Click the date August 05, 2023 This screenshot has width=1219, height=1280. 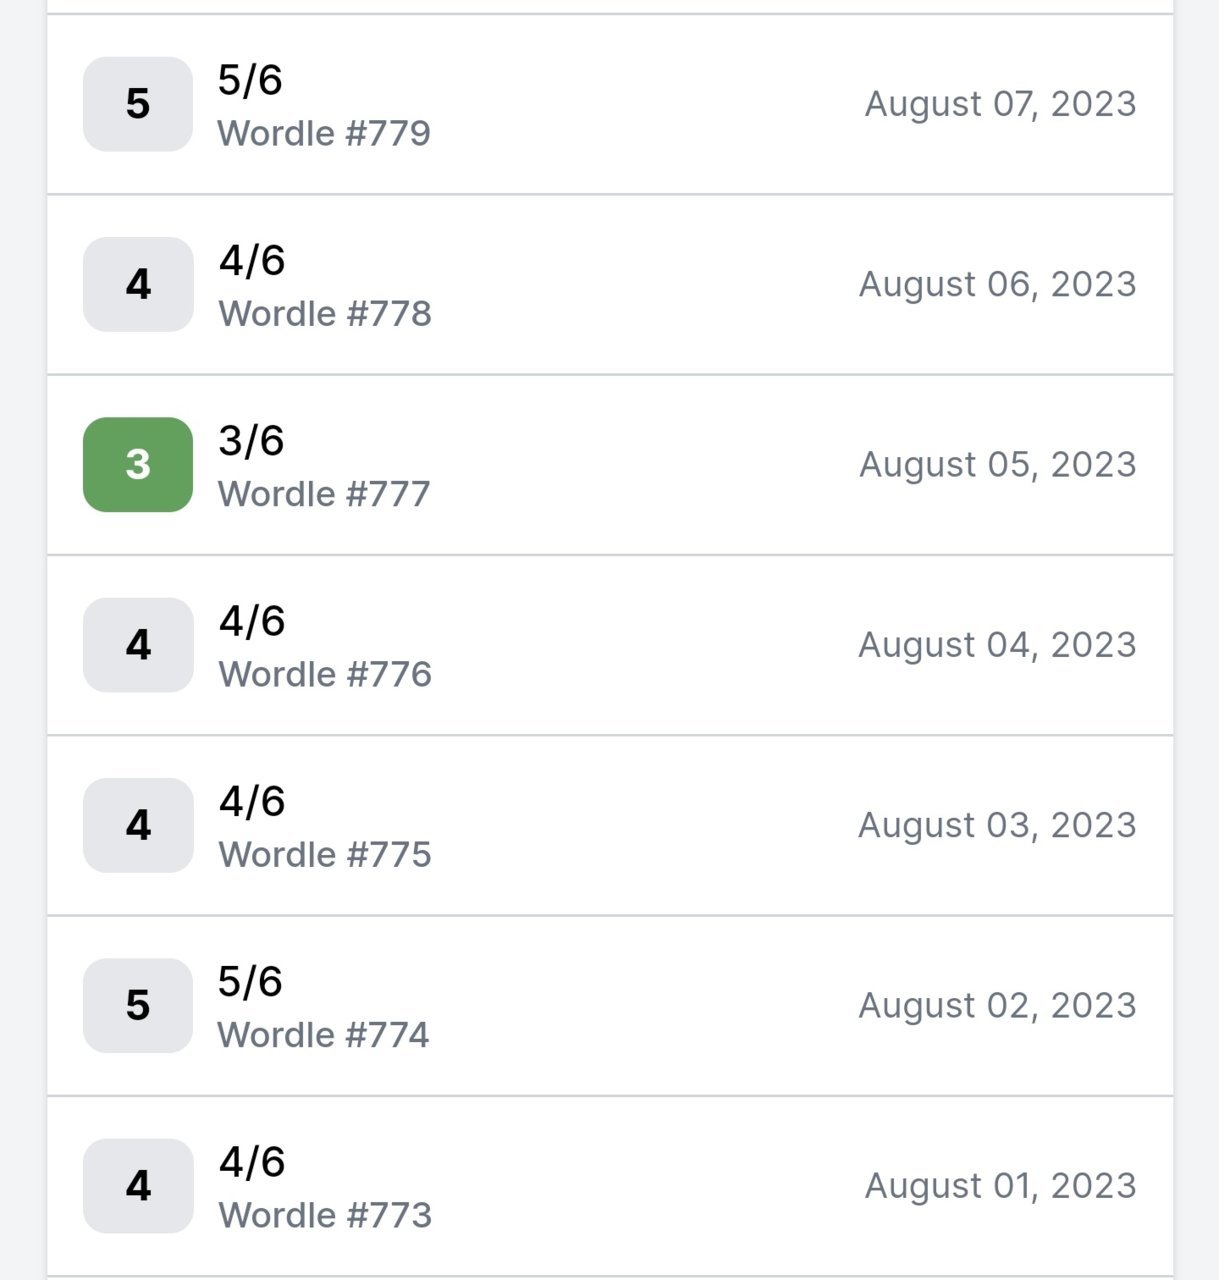click(998, 465)
